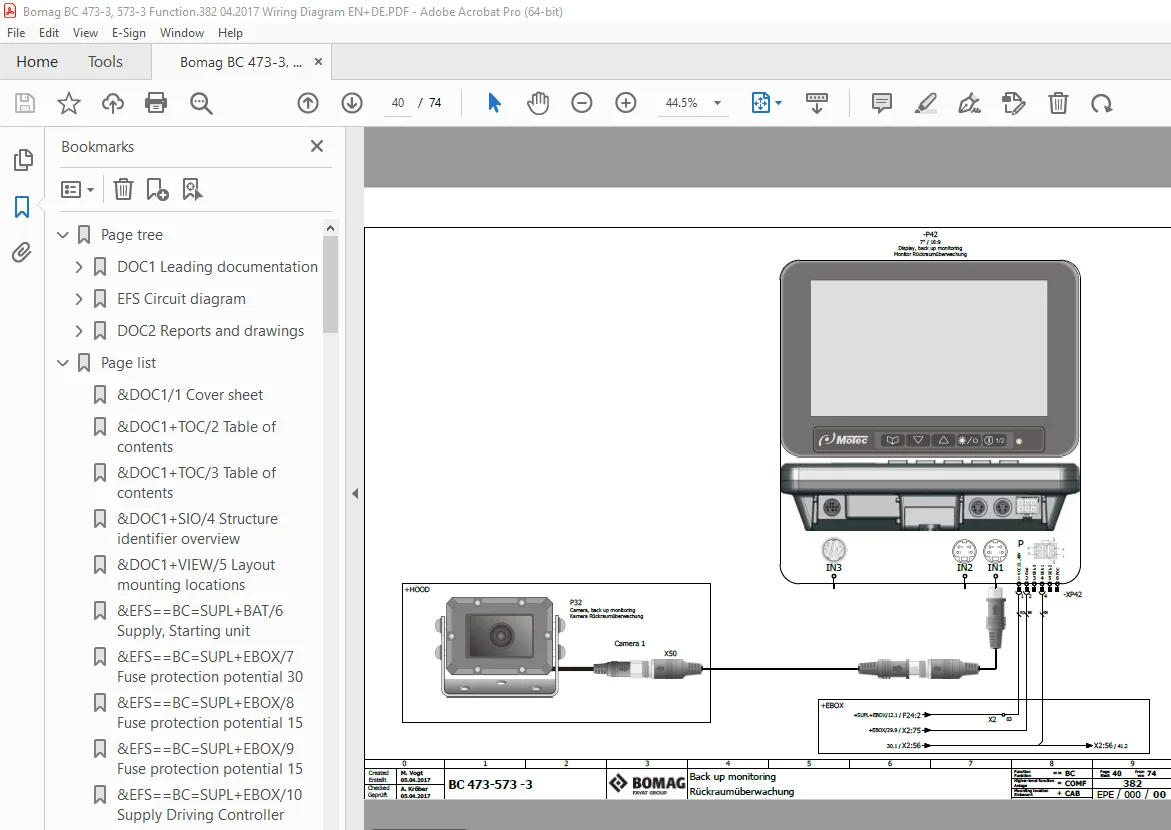Zoom in with the plus button
1171x830 pixels.
pyautogui.click(x=626, y=103)
